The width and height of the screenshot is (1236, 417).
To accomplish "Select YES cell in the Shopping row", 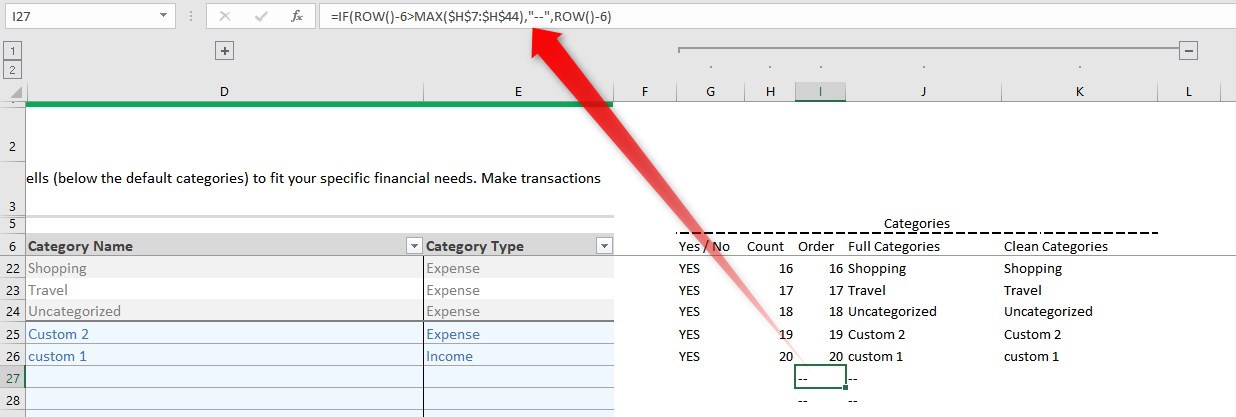I will point(710,268).
